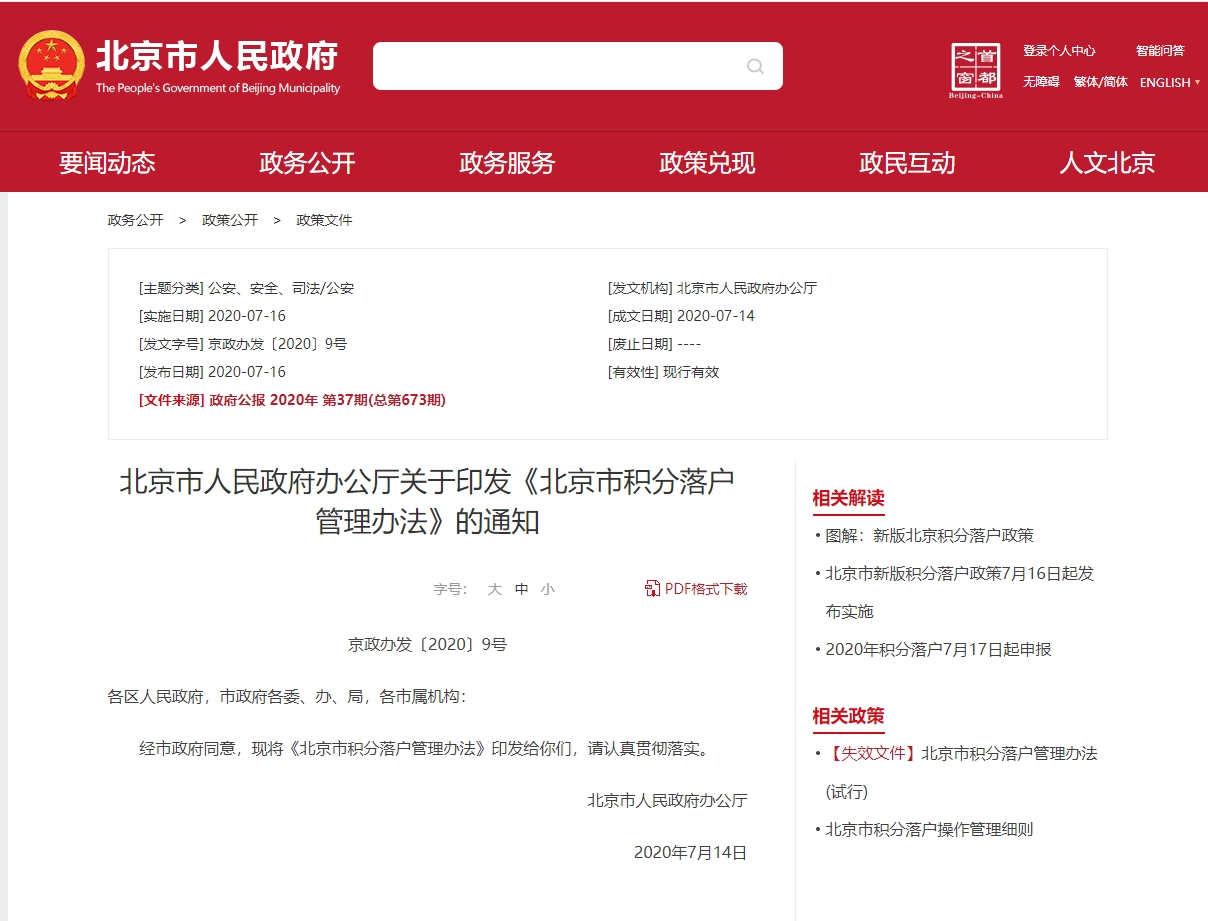Open 人文北京 navigation menu
Image resolution: width=1208 pixels, height=921 pixels.
1107,162
